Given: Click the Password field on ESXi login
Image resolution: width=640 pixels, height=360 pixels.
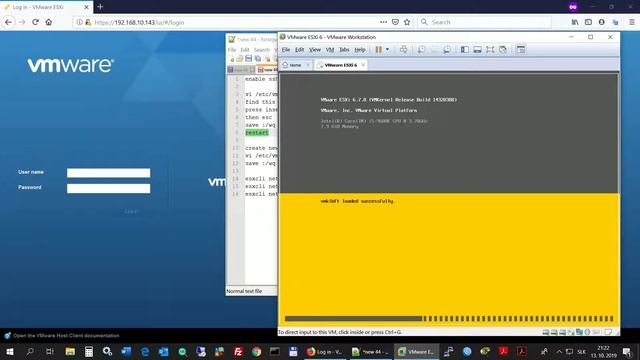Looking at the screenshot, I should [109, 188].
